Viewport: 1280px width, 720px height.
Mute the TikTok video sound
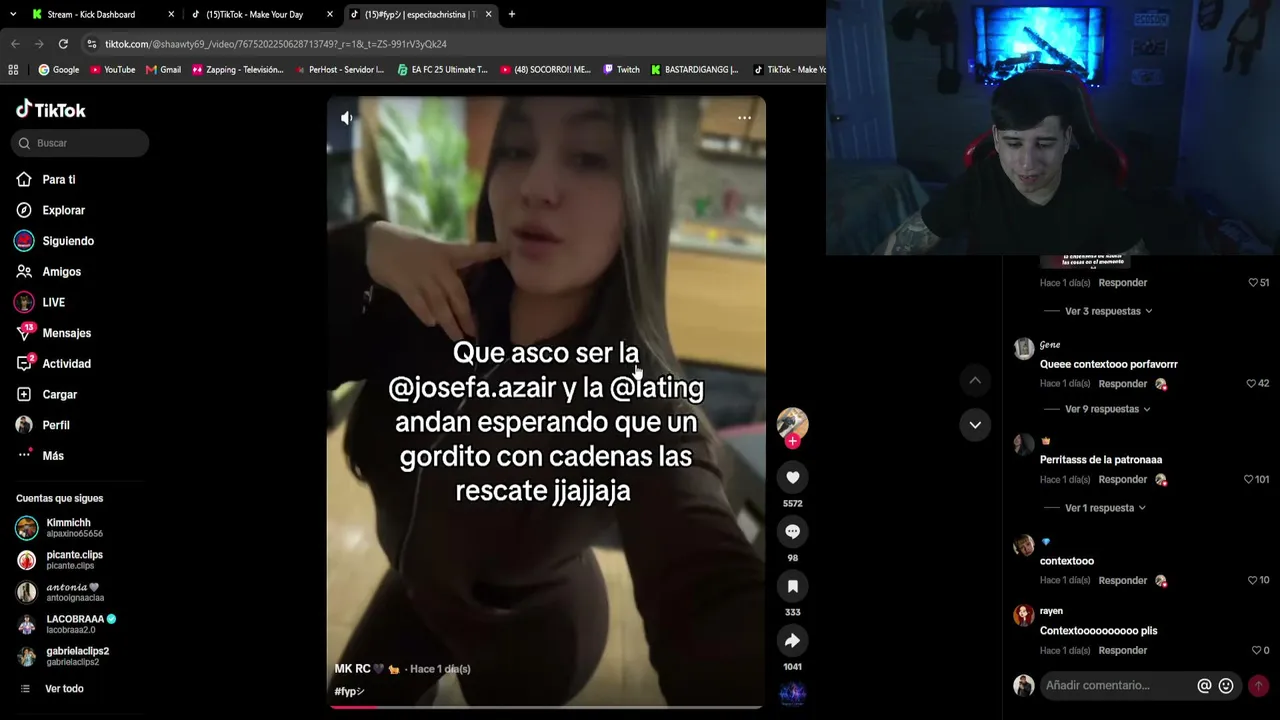[x=347, y=118]
